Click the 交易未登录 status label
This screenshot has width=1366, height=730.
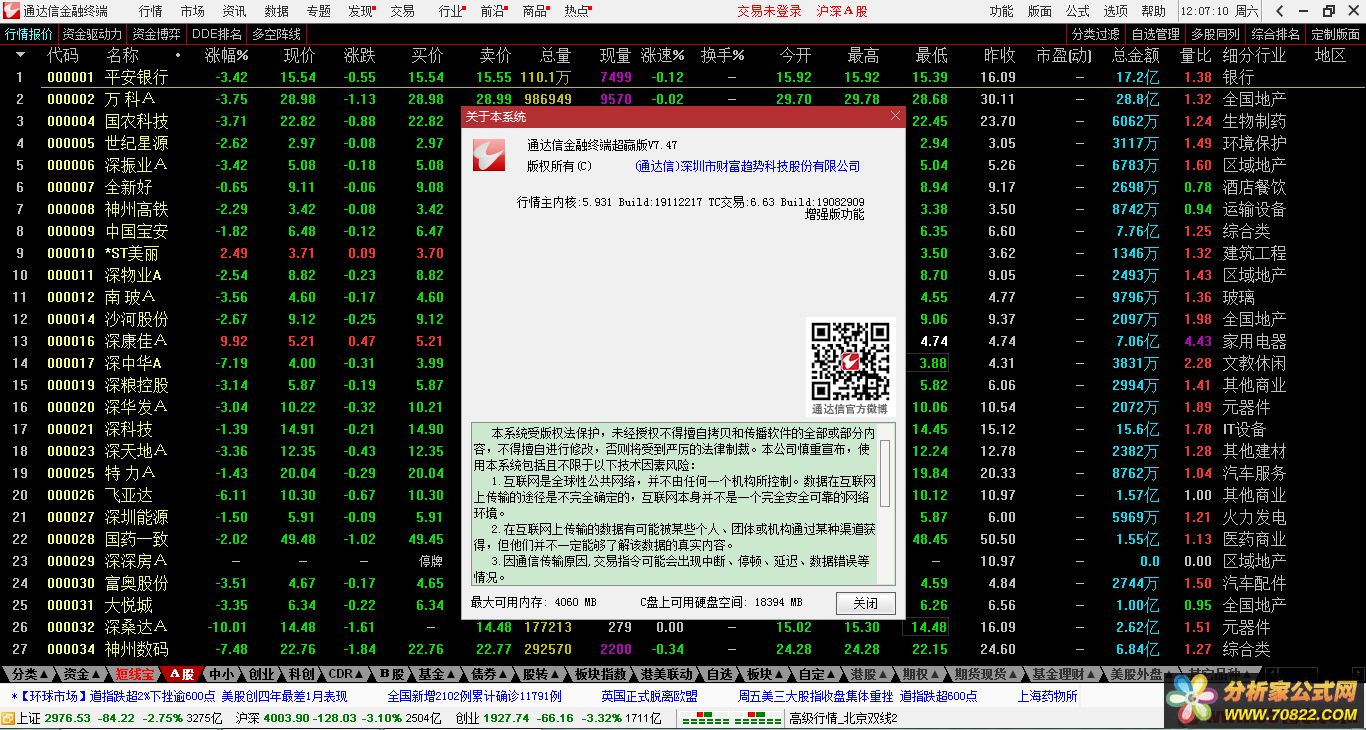click(x=769, y=11)
